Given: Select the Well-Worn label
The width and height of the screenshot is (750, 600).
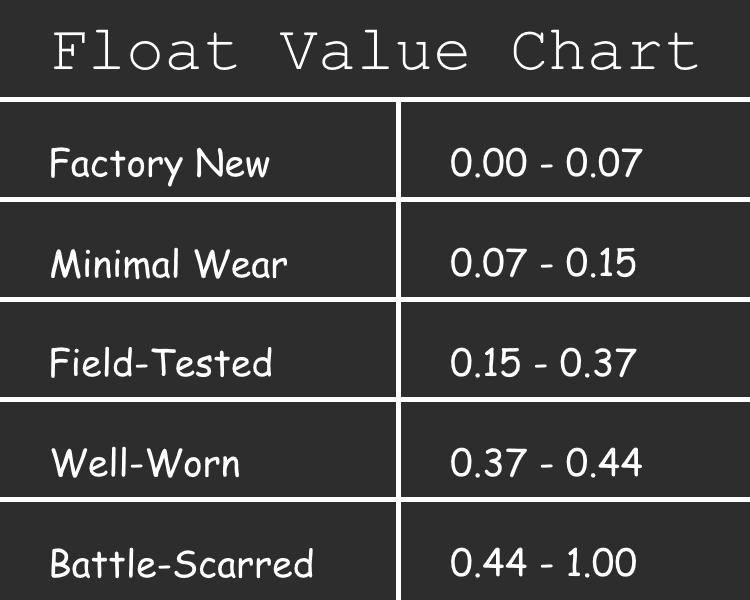Looking at the screenshot, I should tap(145, 463).
